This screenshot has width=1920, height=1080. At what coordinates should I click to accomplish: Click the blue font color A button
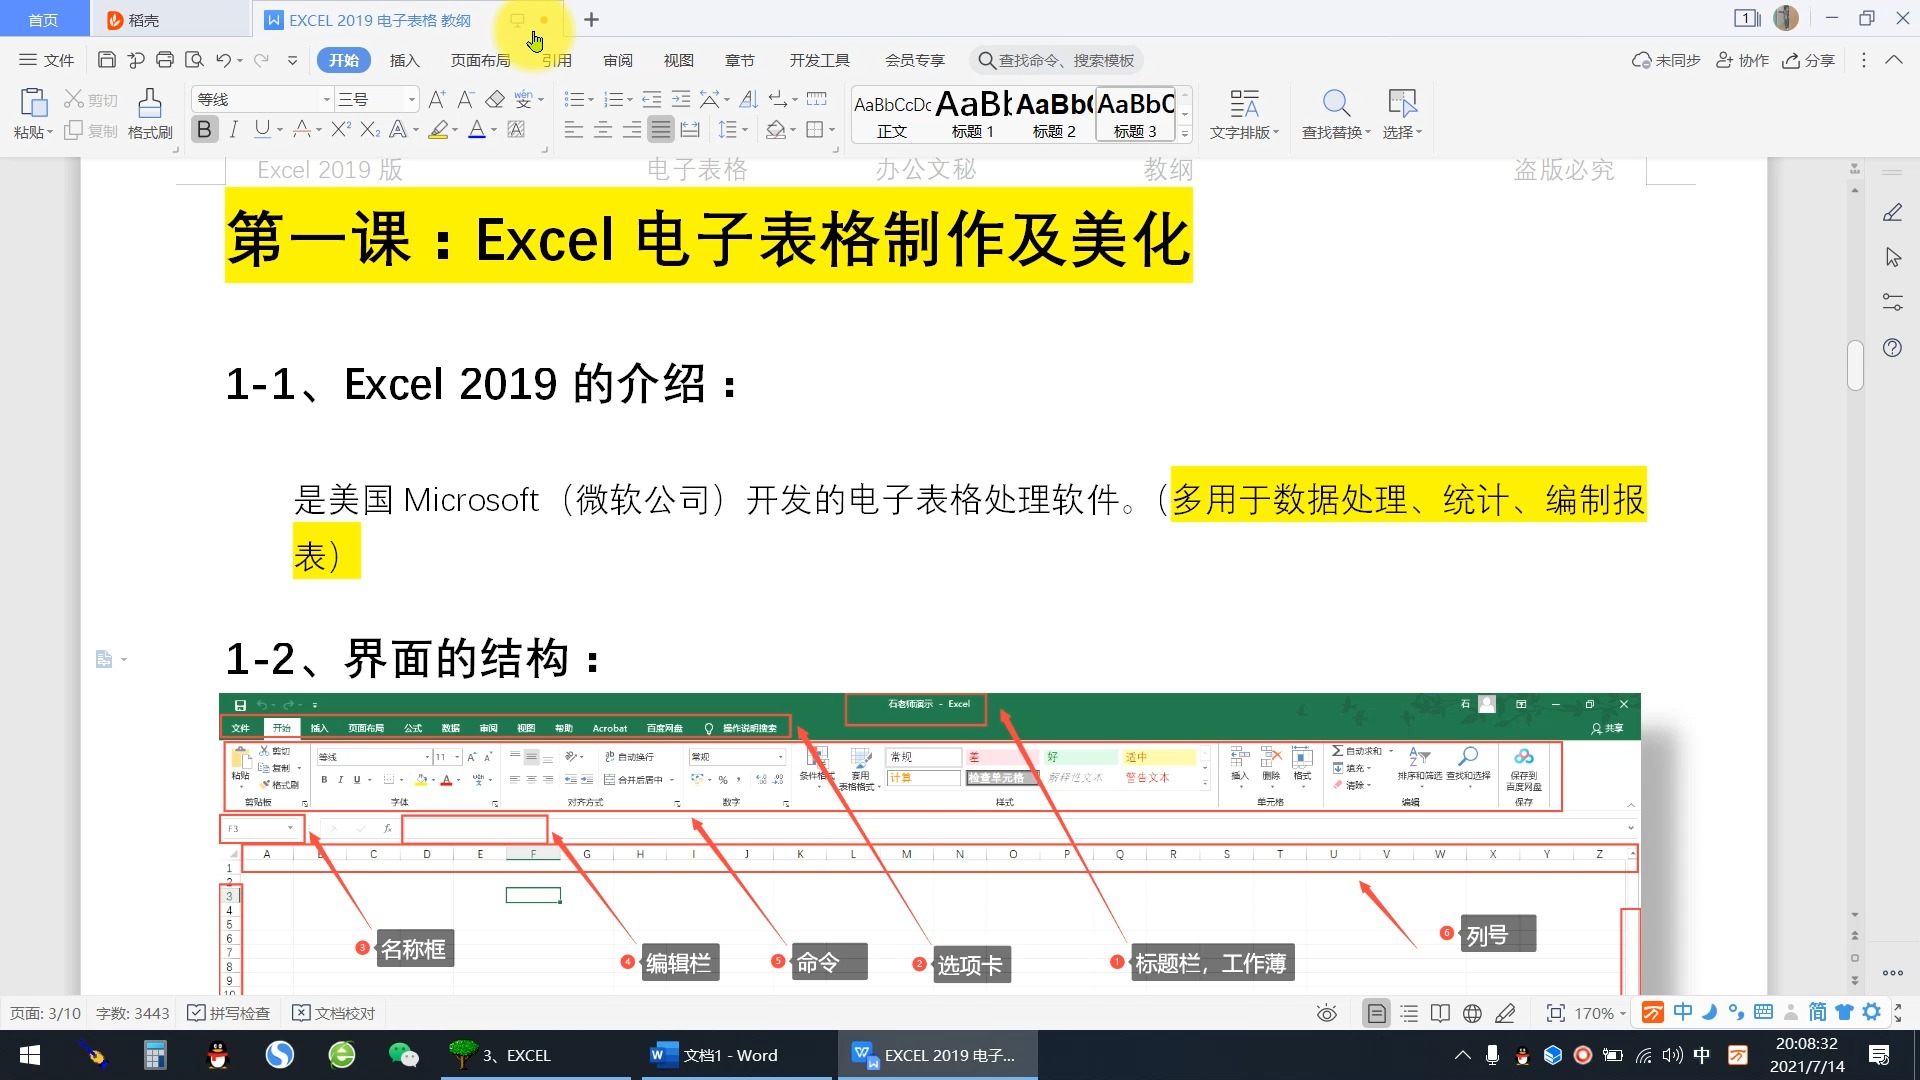point(477,129)
